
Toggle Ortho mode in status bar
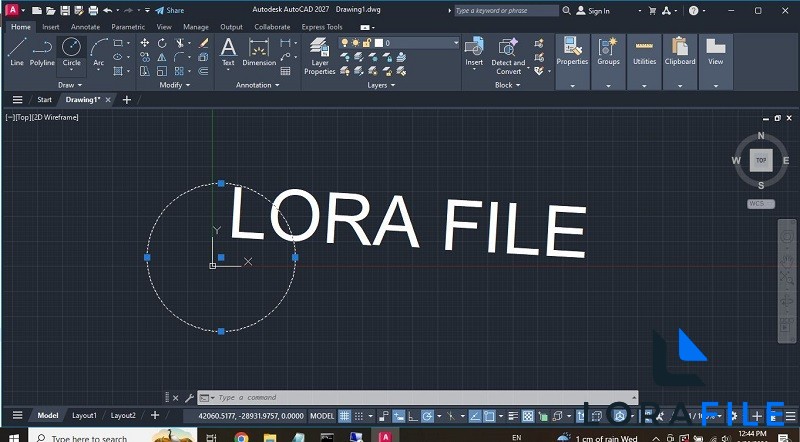(x=413, y=416)
